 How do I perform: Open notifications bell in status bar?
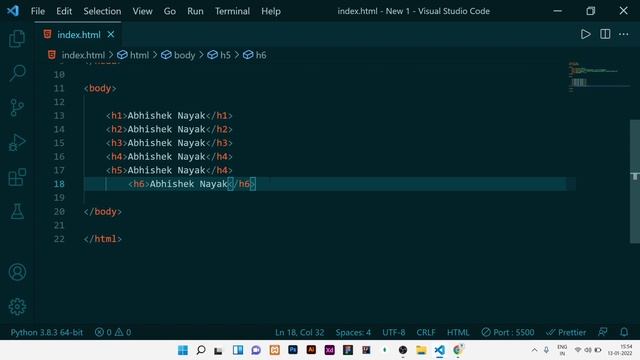pyautogui.click(x=624, y=332)
